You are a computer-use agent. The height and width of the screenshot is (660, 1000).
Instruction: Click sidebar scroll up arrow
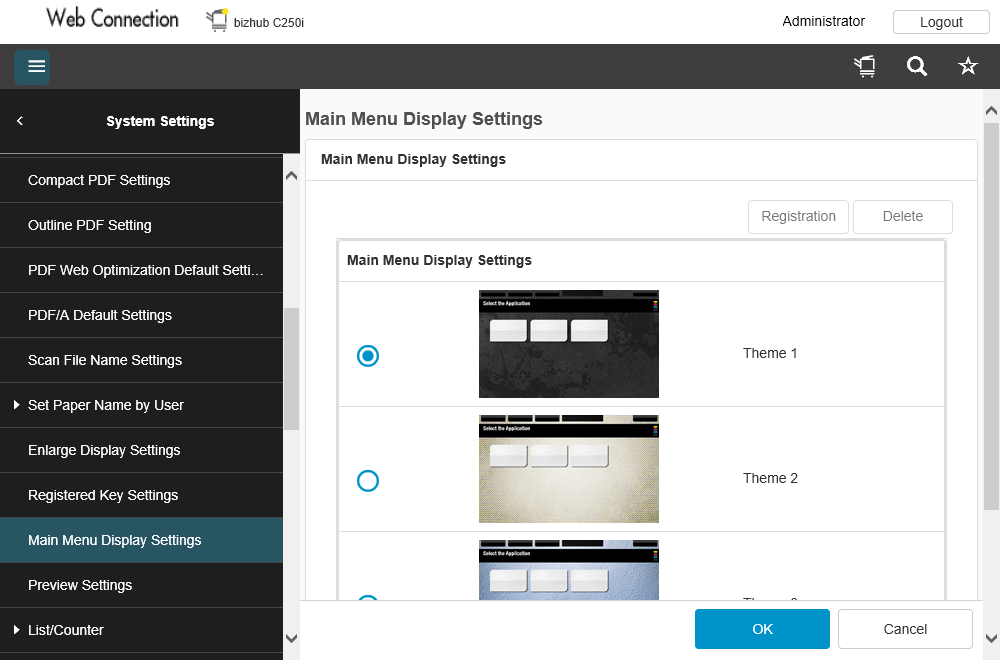291,175
